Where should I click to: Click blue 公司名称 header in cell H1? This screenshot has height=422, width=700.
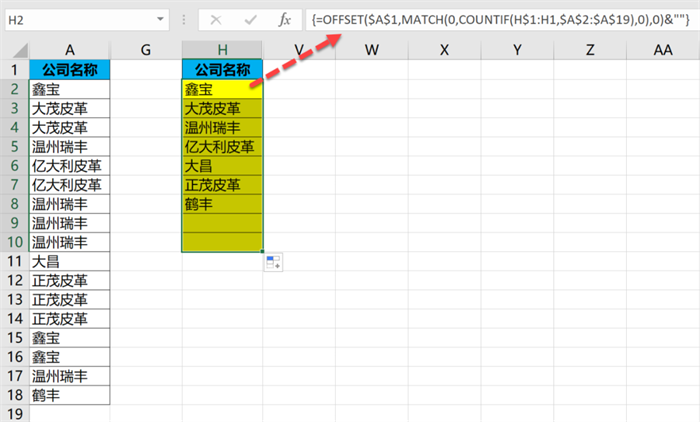pyautogui.click(x=222, y=70)
